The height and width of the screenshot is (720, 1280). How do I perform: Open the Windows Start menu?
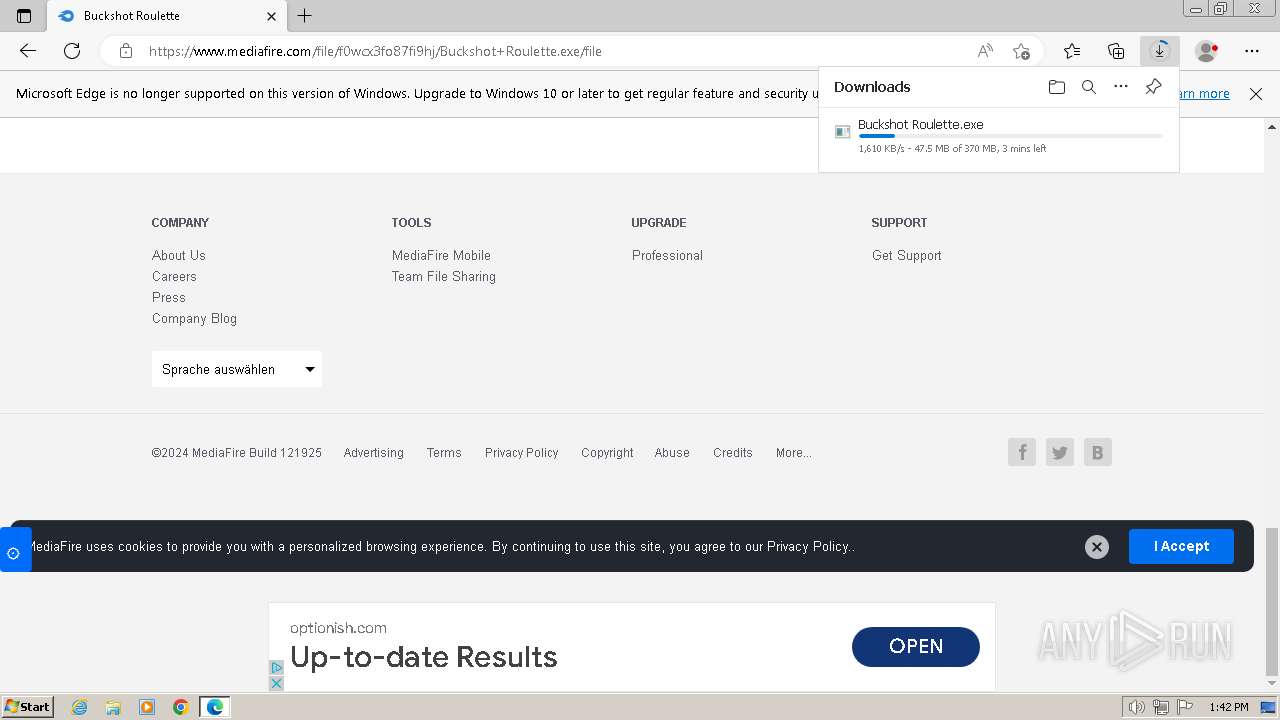coord(27,707)
